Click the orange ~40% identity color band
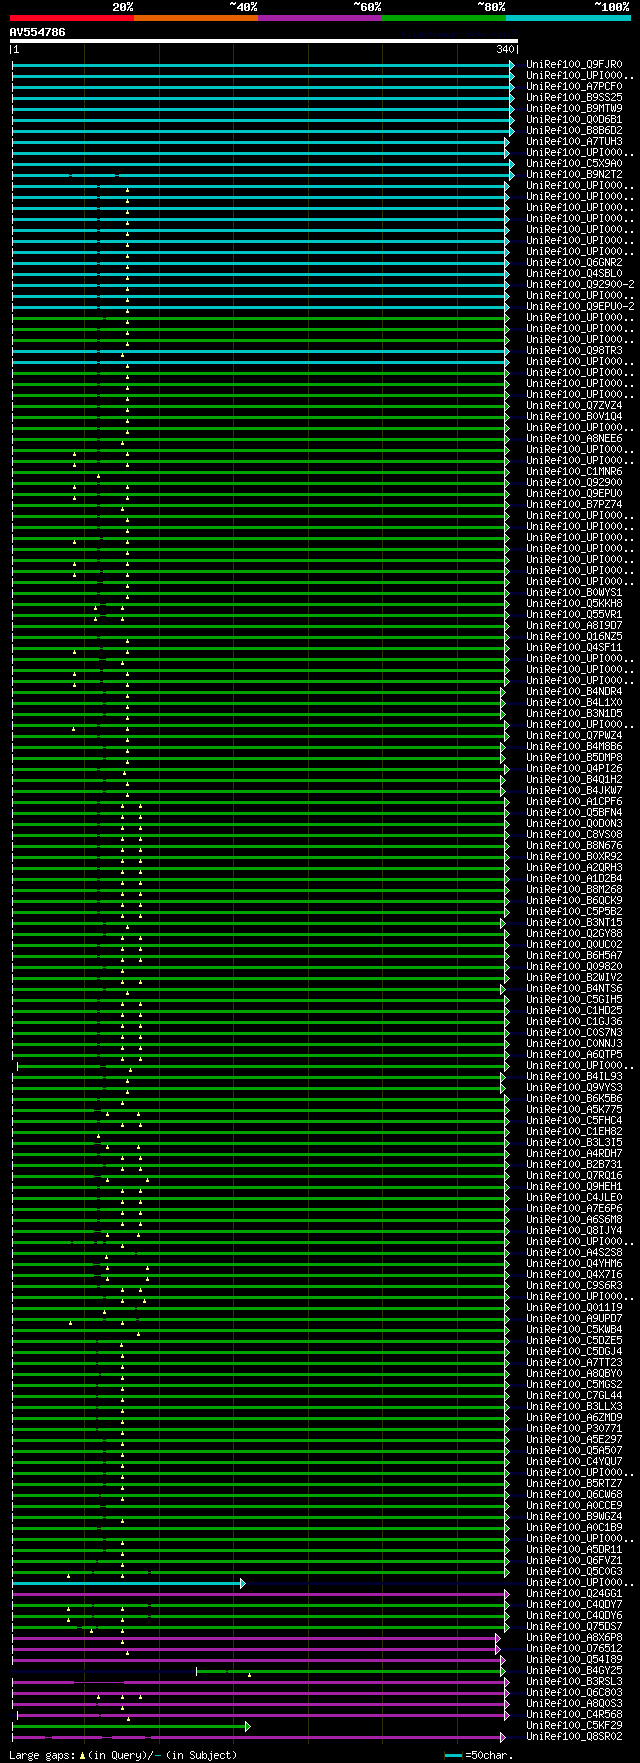 (196, 17)
